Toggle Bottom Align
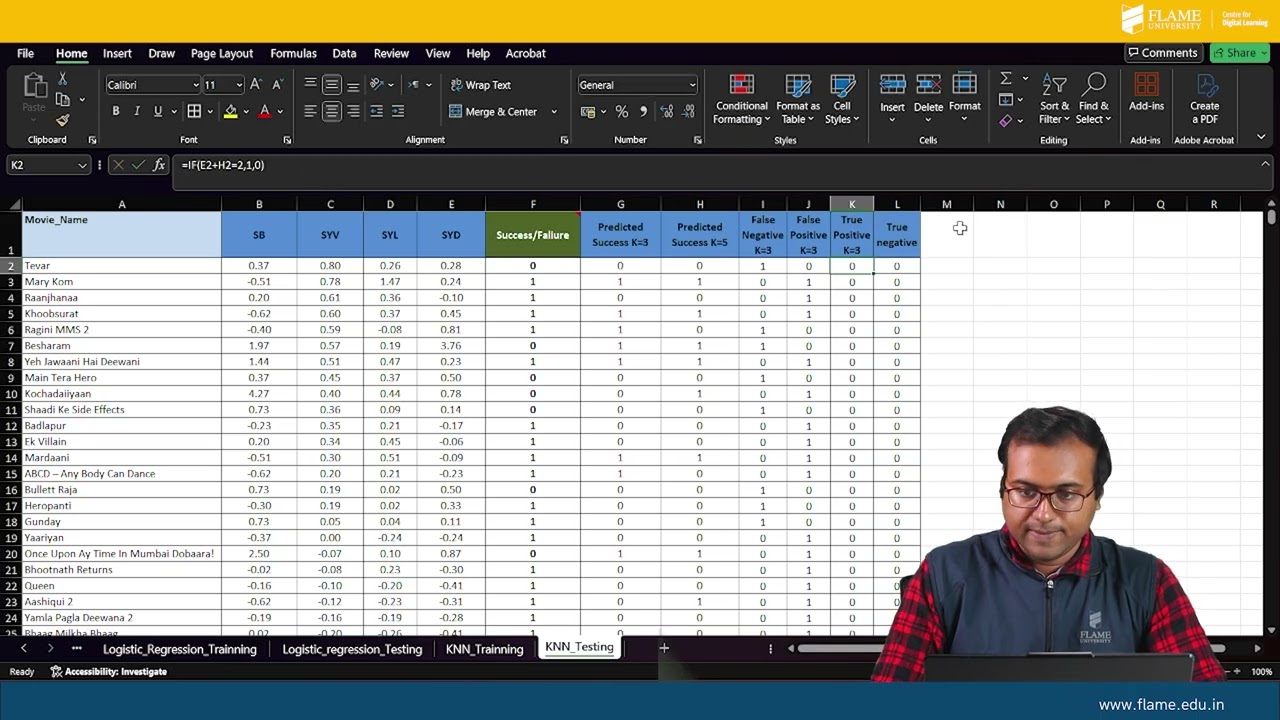Screen dimensions: 1280x720 pyautogui.click(x=353, y=85)
